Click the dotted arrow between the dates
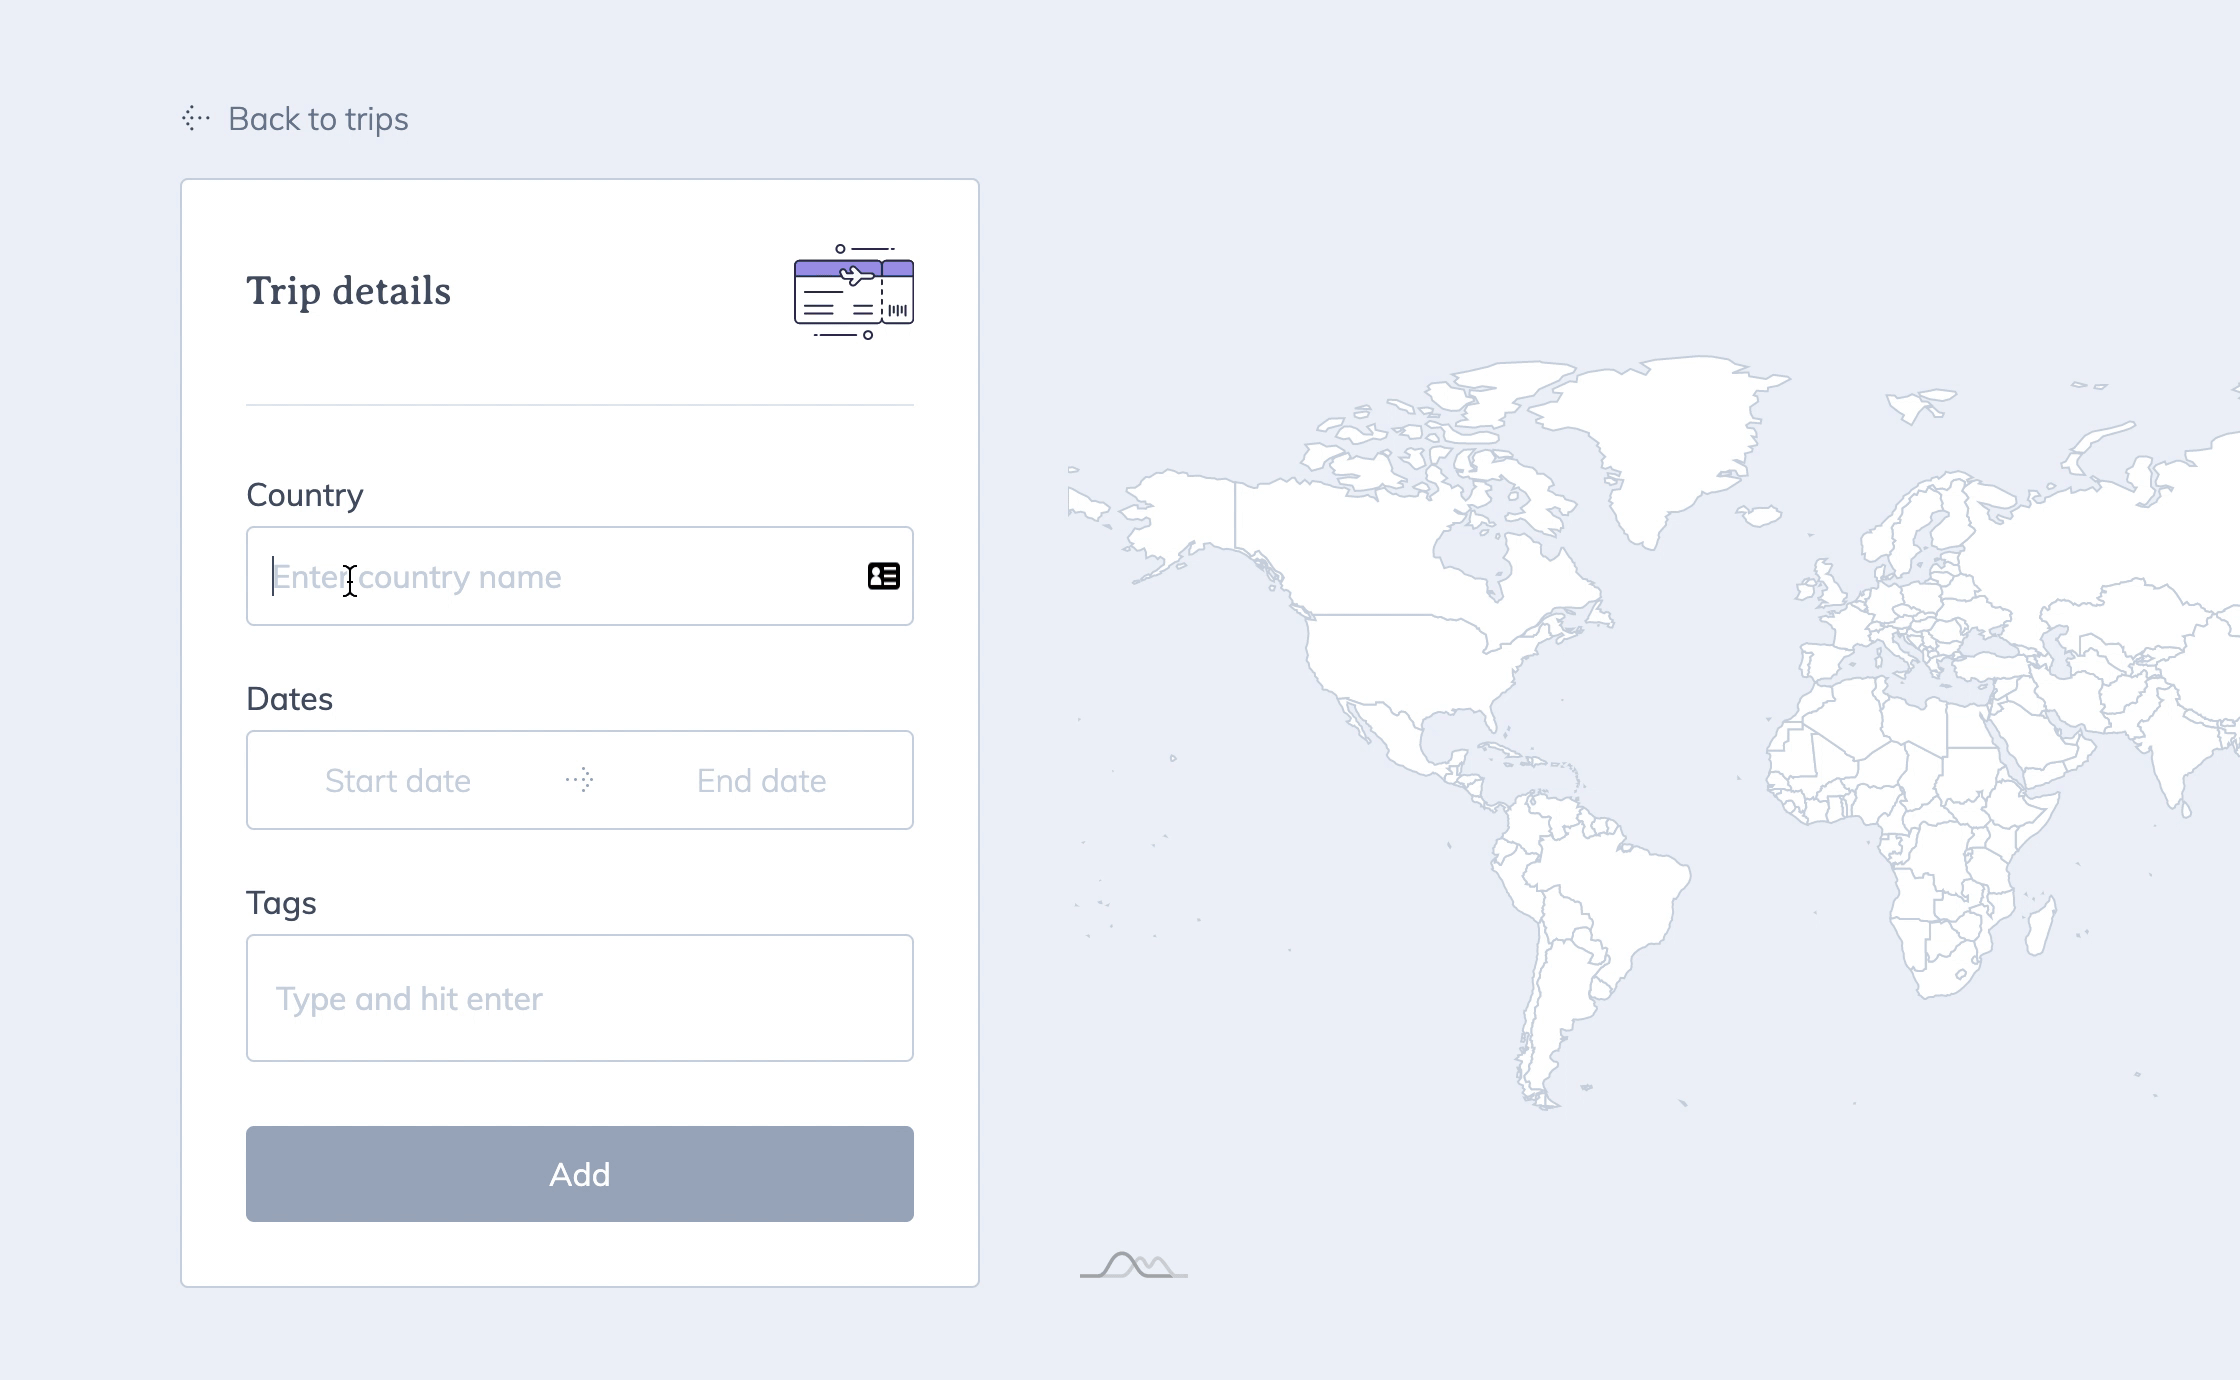The width and height of the screenshot is (2240, 1380). 580,780
